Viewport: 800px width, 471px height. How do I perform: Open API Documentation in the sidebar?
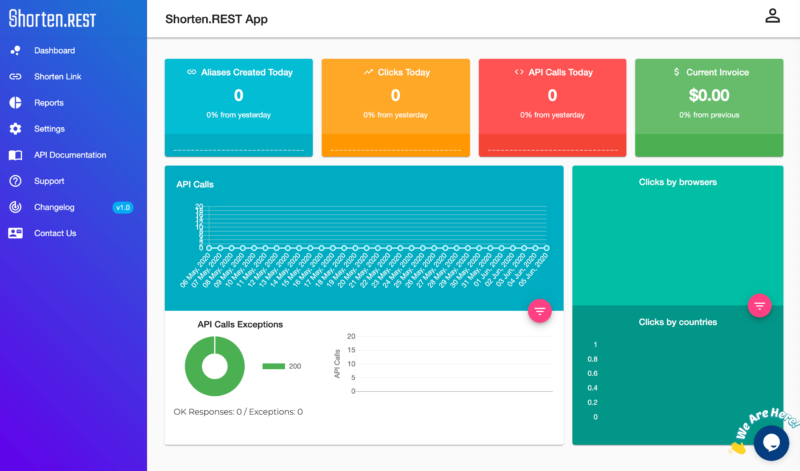tap(70, 155)
